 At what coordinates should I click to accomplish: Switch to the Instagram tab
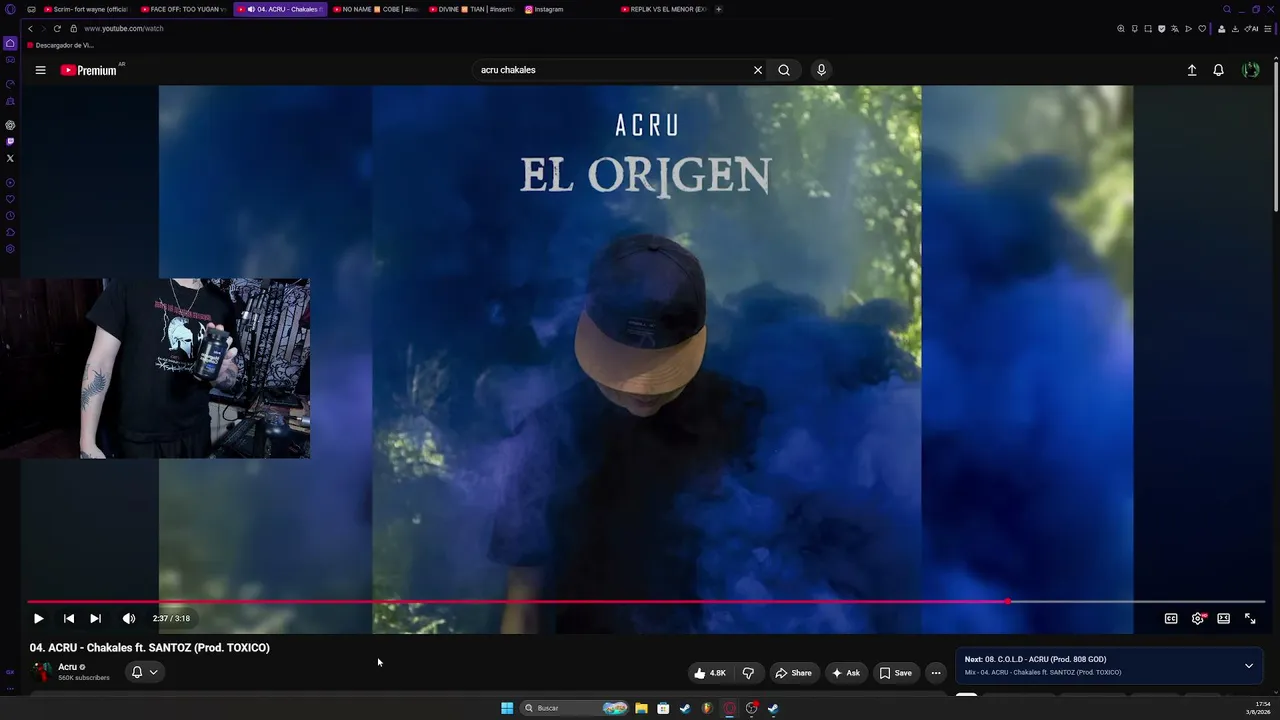coord(567,9)
